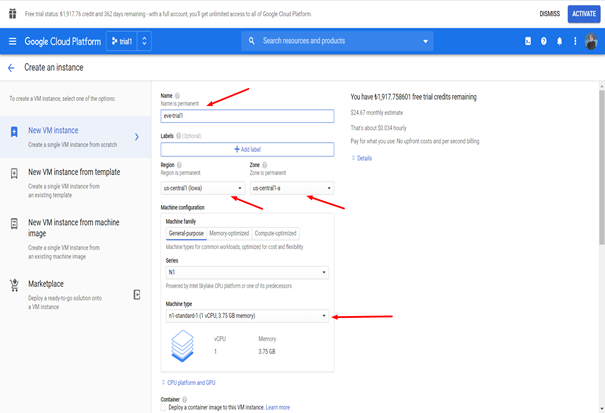Choose New VM instance from machine image

75,239
